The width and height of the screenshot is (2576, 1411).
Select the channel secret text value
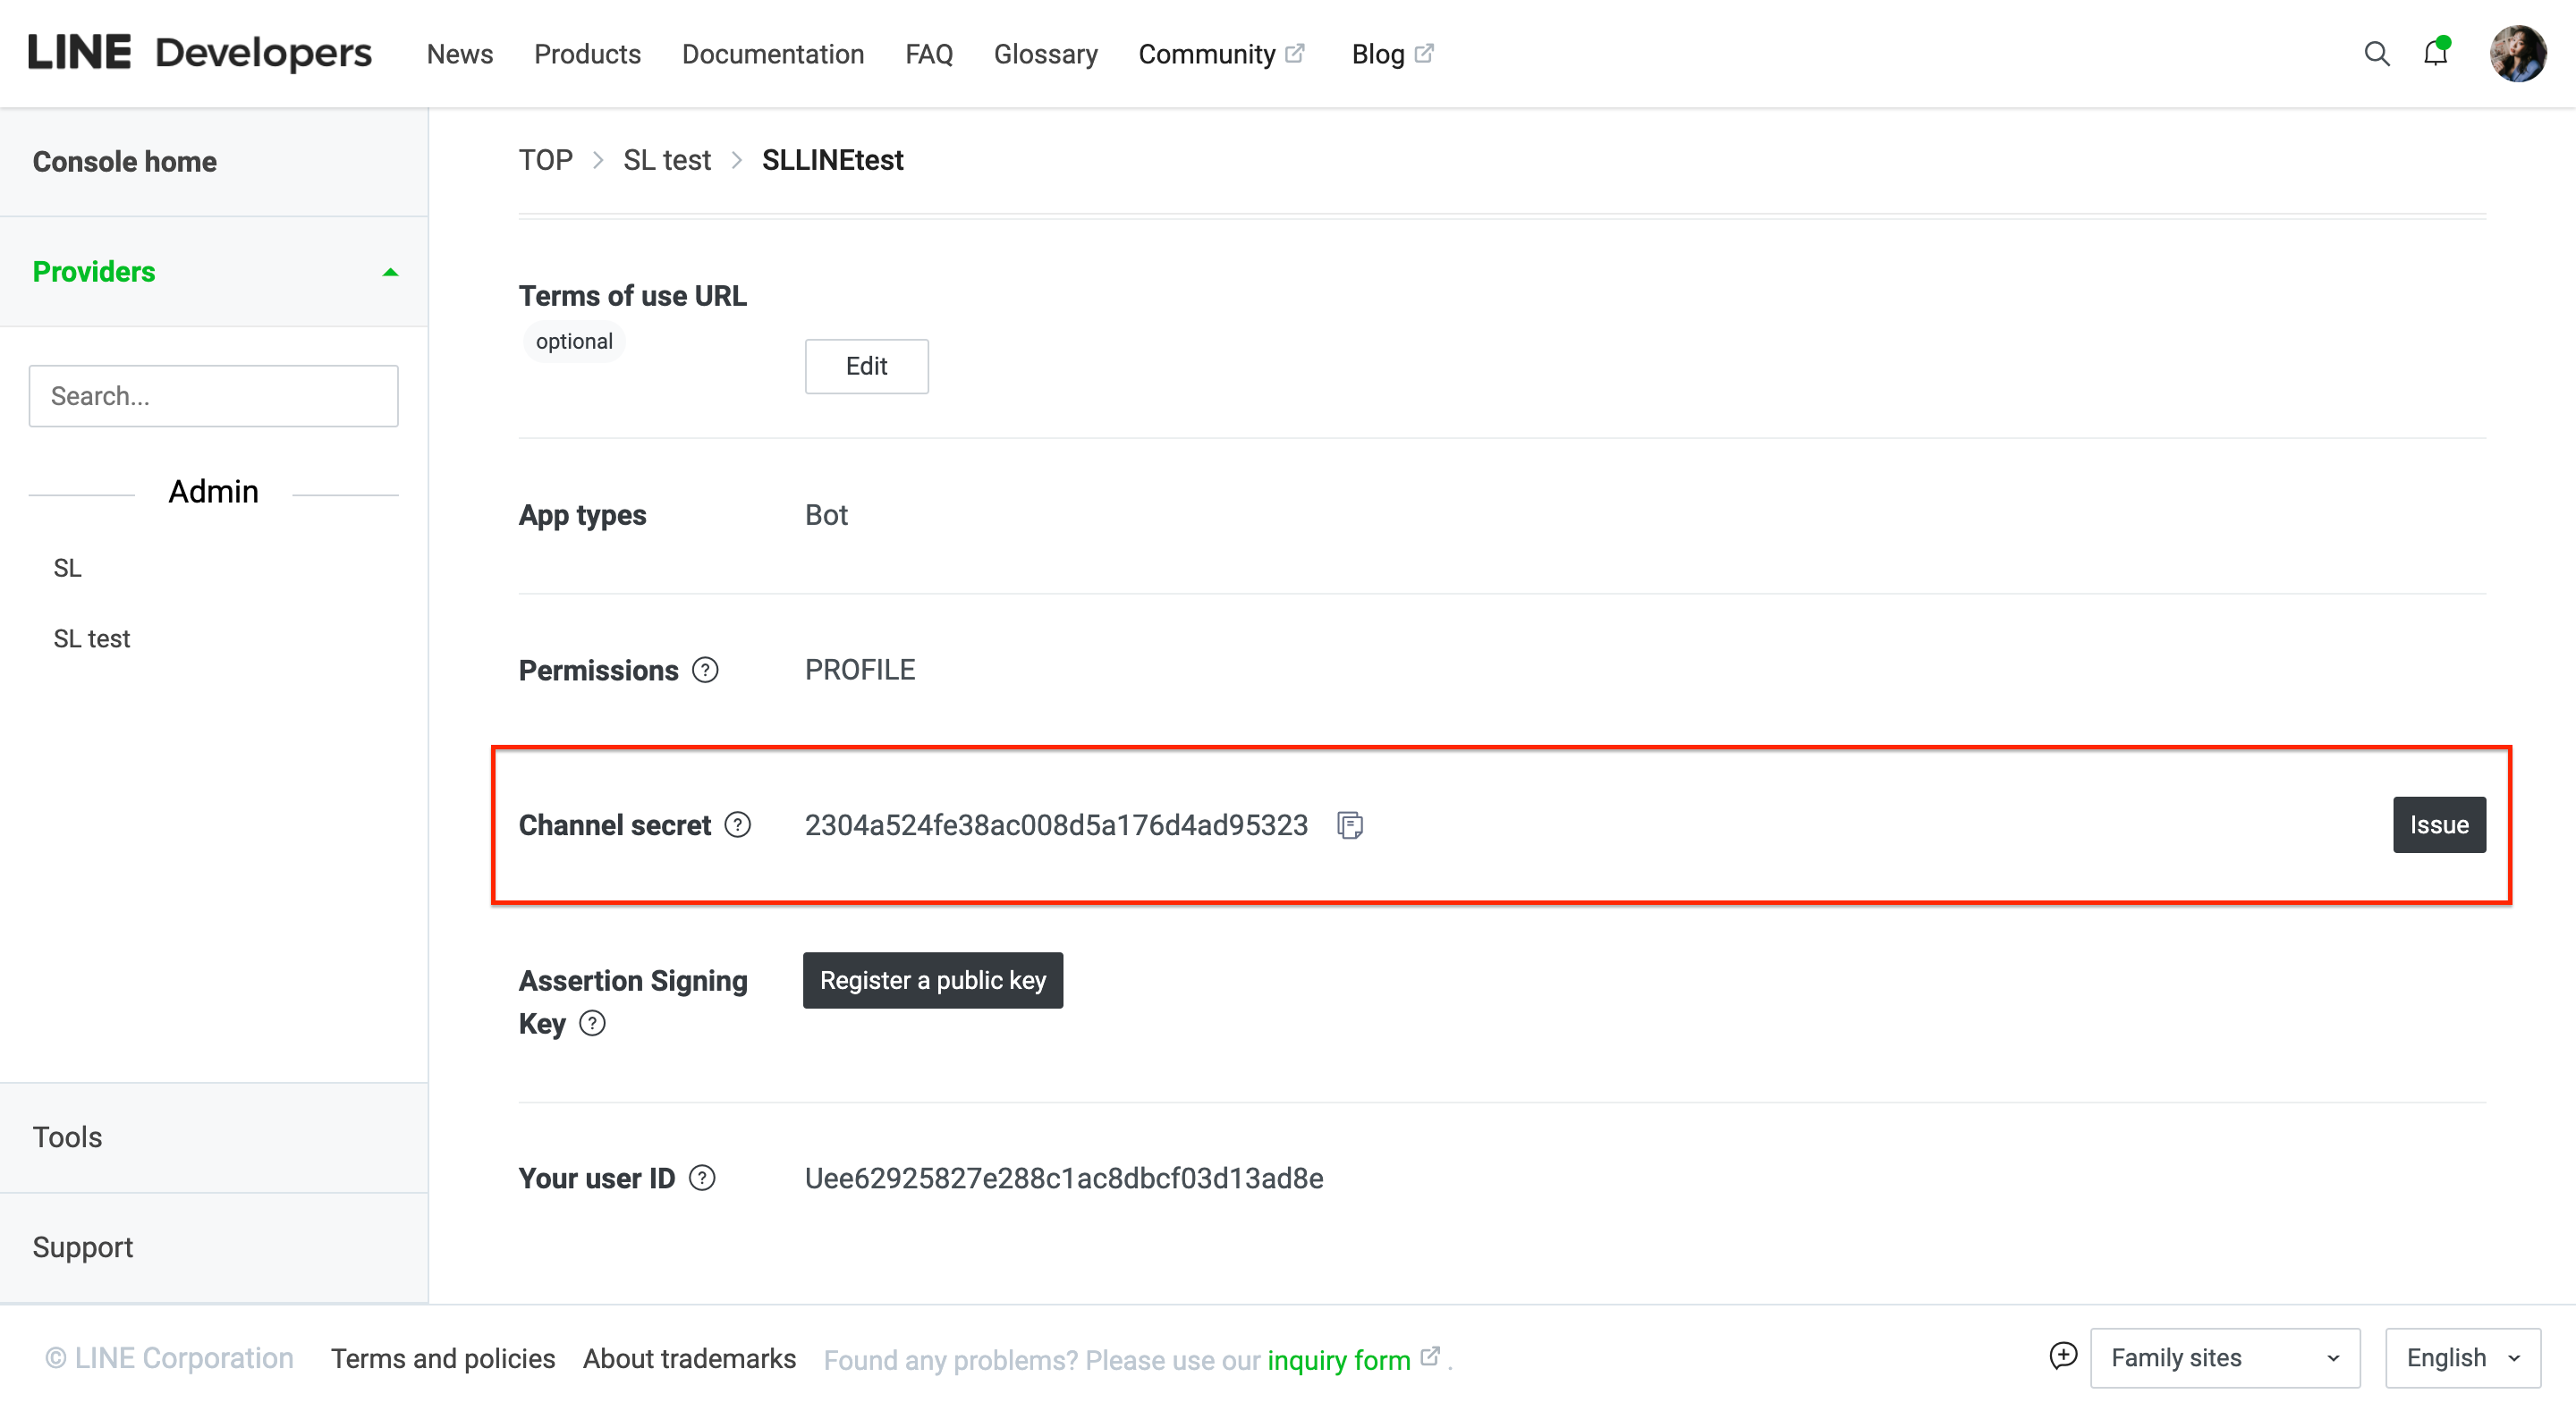coord(1056,825)
